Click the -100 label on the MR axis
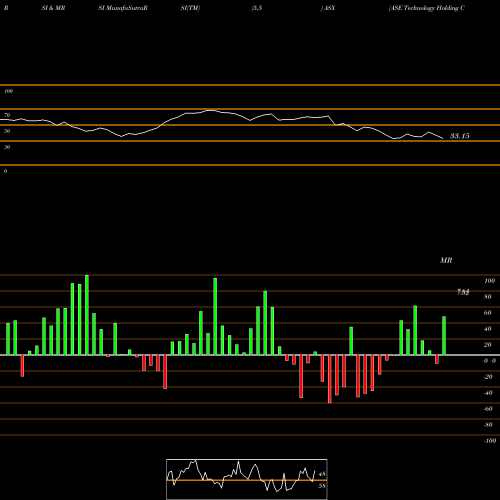 pyautogui.click(x=490, y=441)
